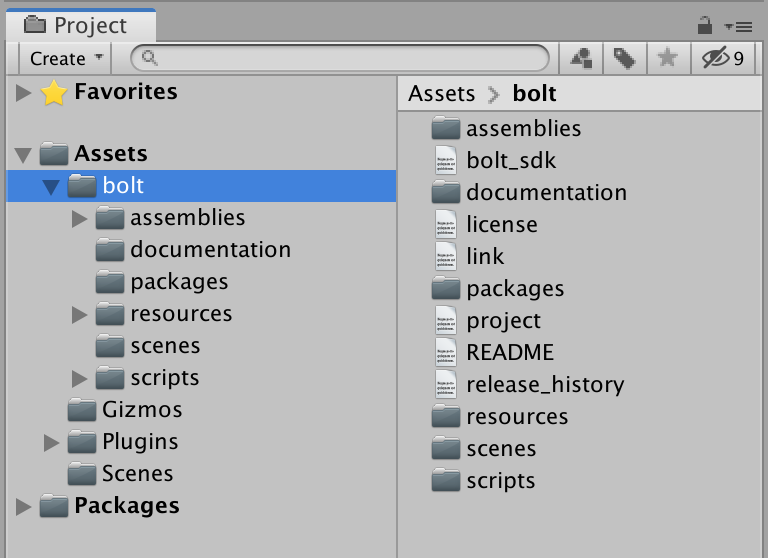Select the Project tab
The width and height of the screenshot is (768, 558).
tap(81, 25)
